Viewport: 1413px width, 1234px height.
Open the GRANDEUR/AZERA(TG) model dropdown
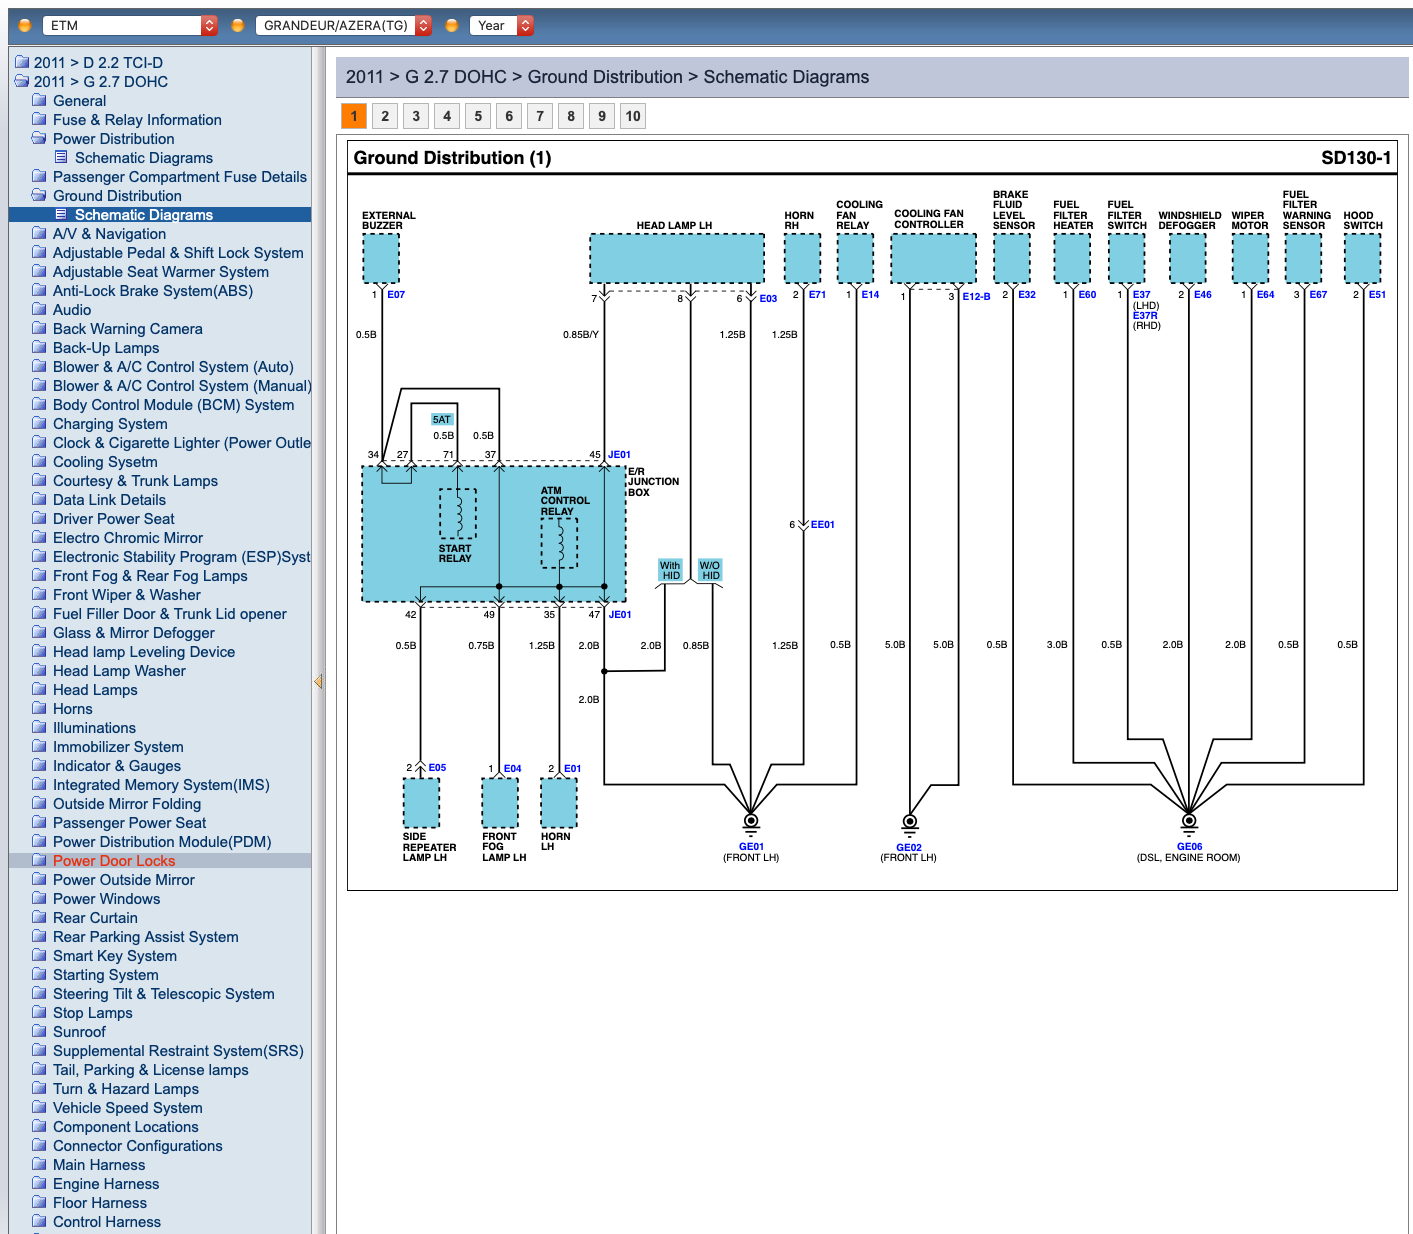[343, 25]
